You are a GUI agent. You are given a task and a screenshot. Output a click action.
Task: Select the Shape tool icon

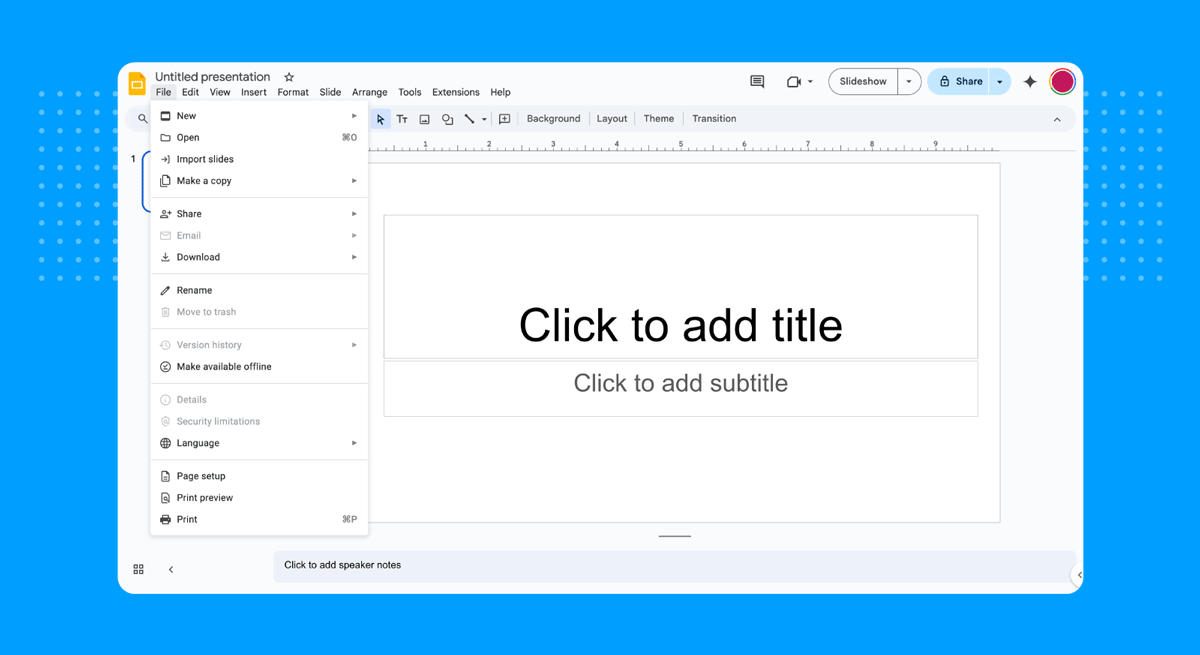click(x=447, y=119)
